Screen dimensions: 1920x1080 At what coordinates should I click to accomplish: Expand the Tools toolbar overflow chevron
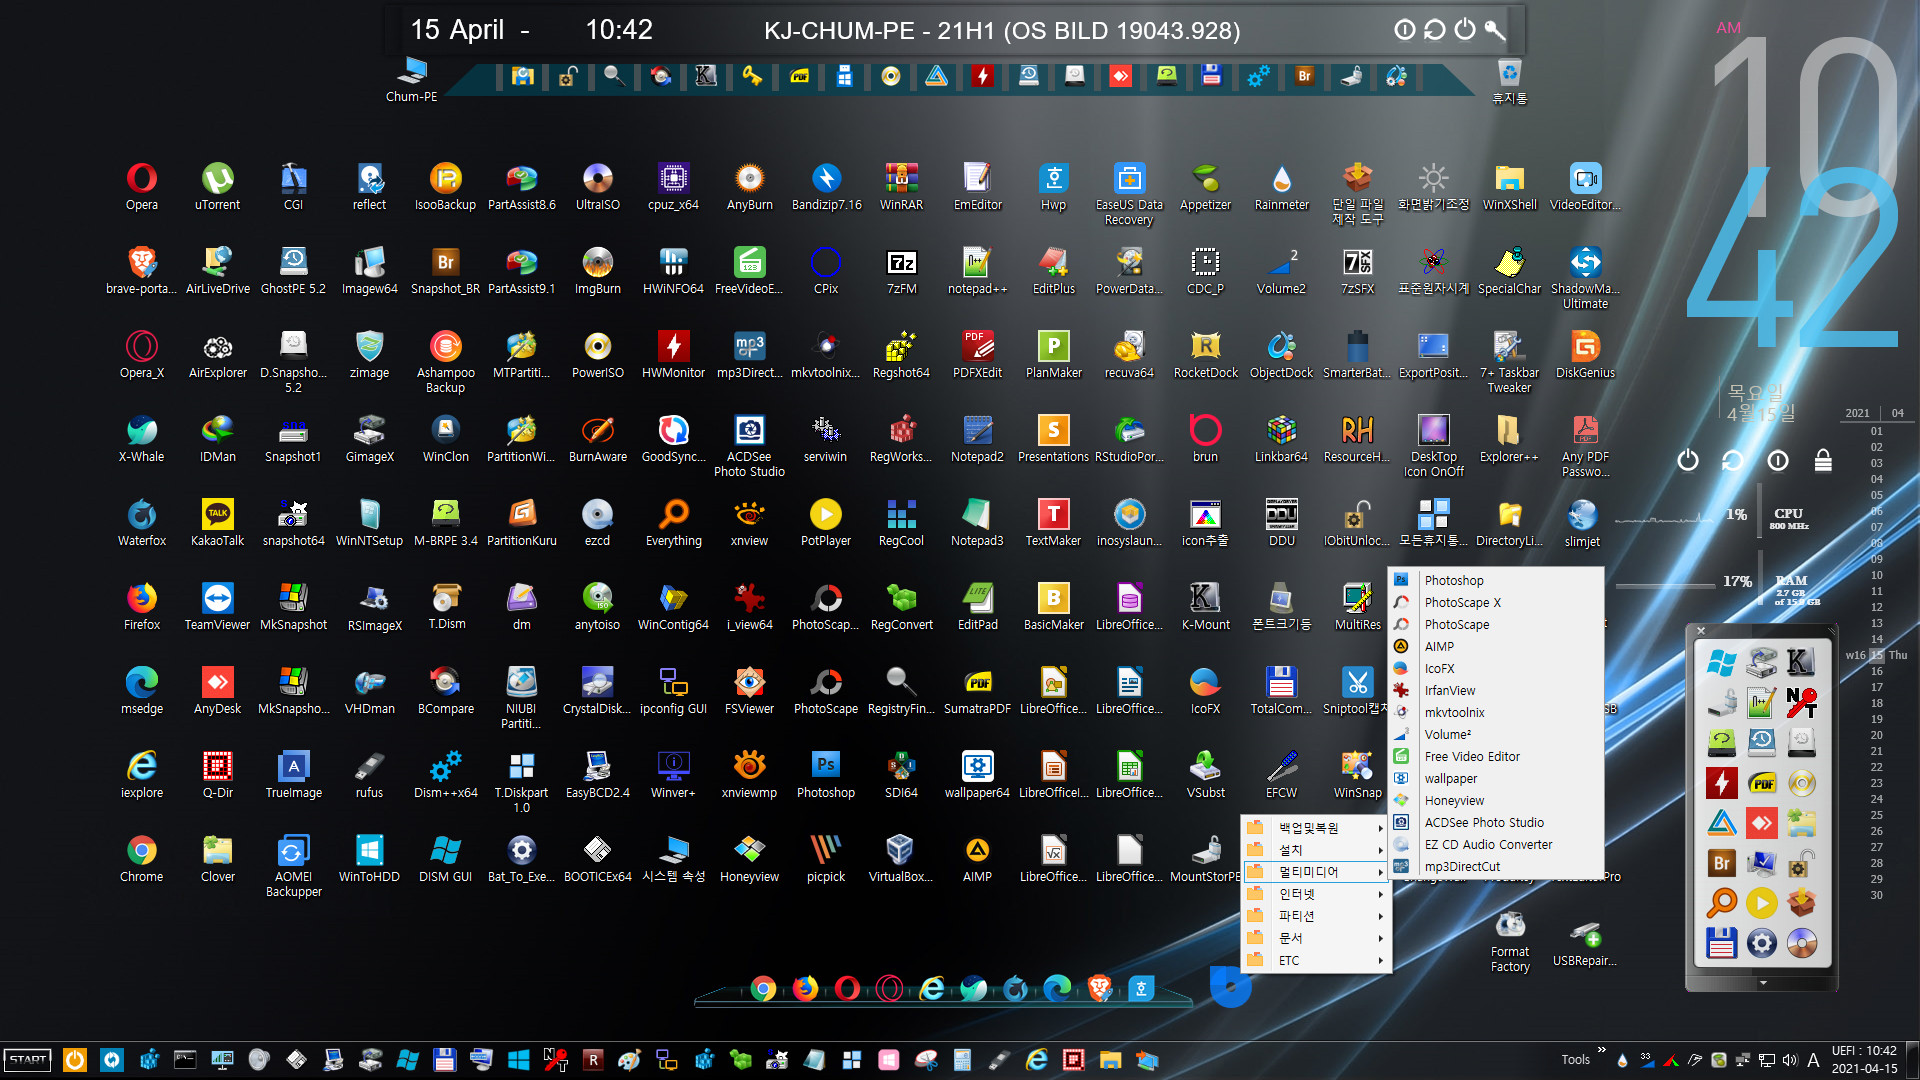[x=1601, y=1051]
